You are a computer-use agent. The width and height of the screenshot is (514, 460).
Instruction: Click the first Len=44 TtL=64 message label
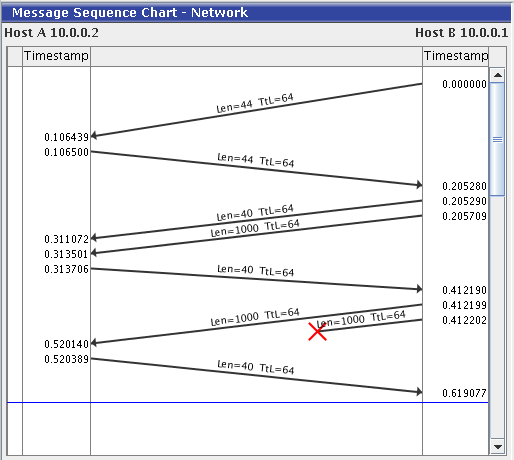[x=255, y=103]
